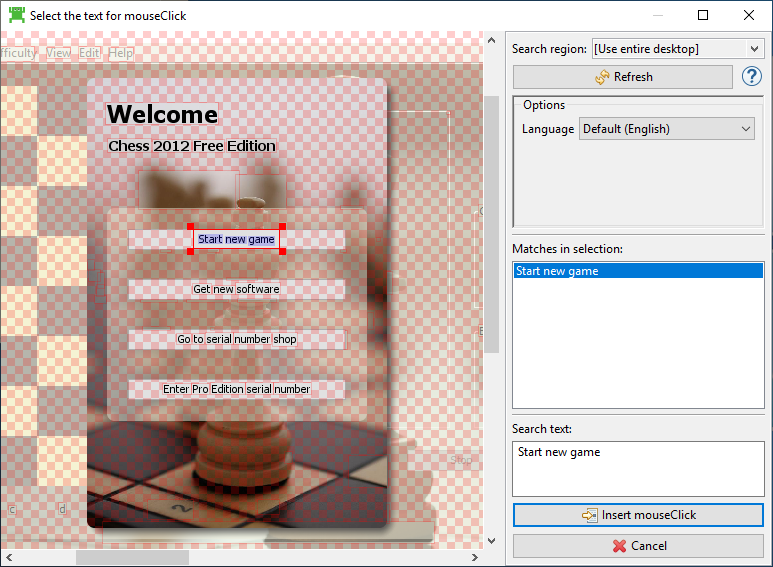Pick 'Go to serial number shop' text

click(x=236, y=339)
